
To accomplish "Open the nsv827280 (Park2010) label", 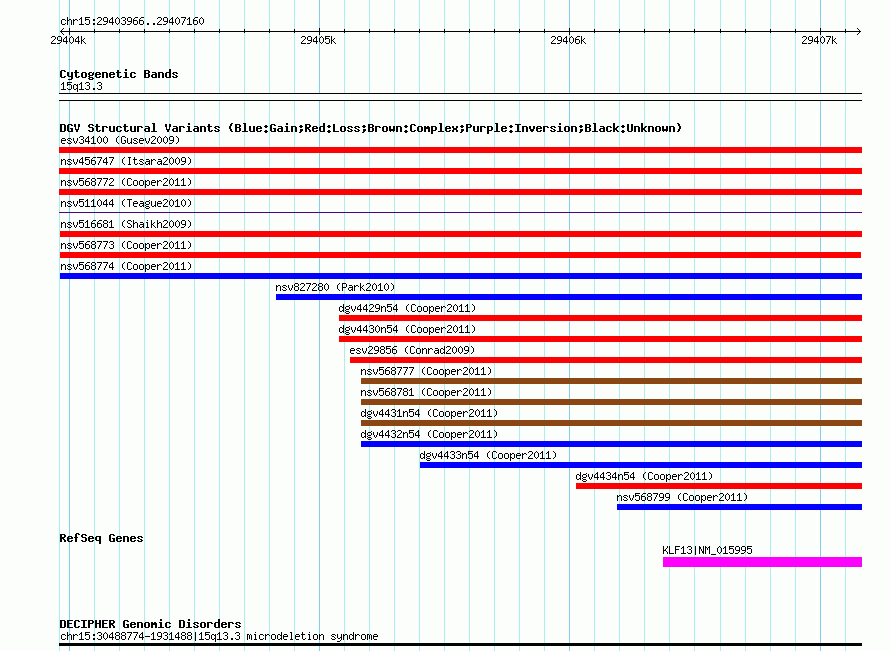I will coord(335,287).
